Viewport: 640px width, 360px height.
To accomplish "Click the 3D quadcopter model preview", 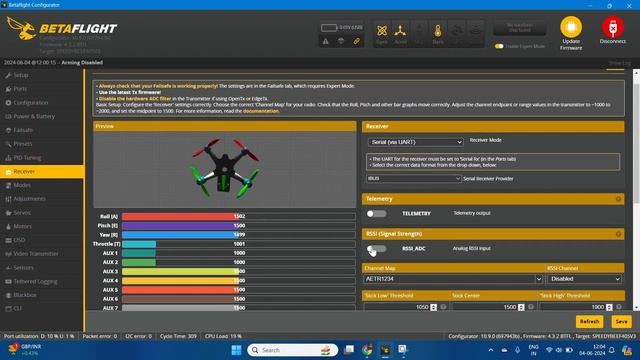I will click(x=225, y=169).
